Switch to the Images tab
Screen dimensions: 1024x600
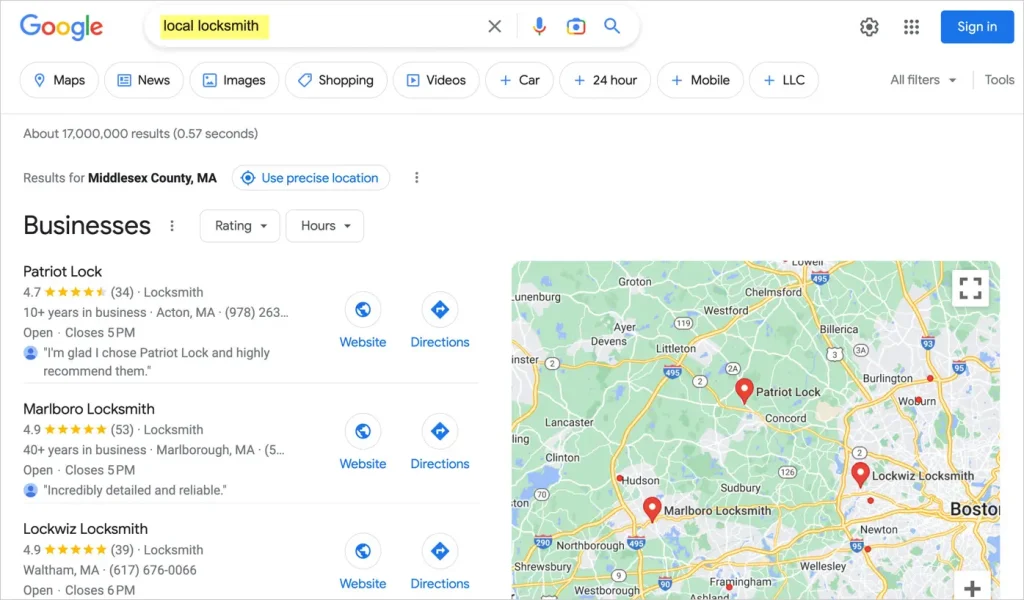pos(234,80)
